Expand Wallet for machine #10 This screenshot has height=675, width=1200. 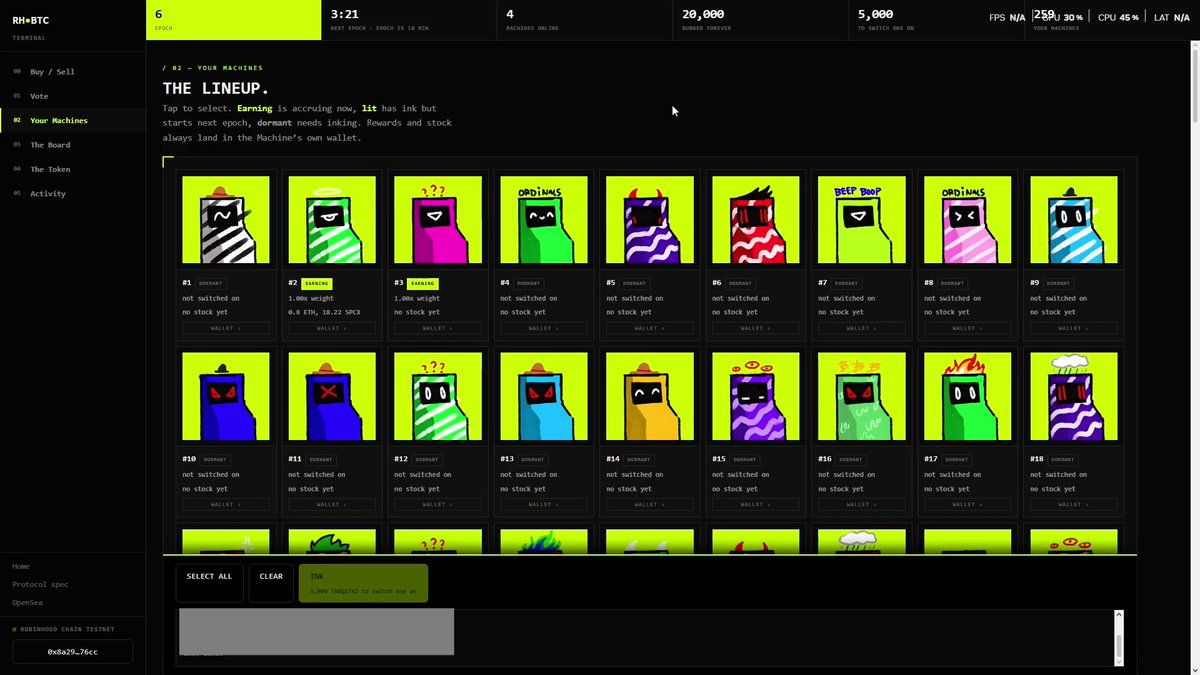(226, 504)
